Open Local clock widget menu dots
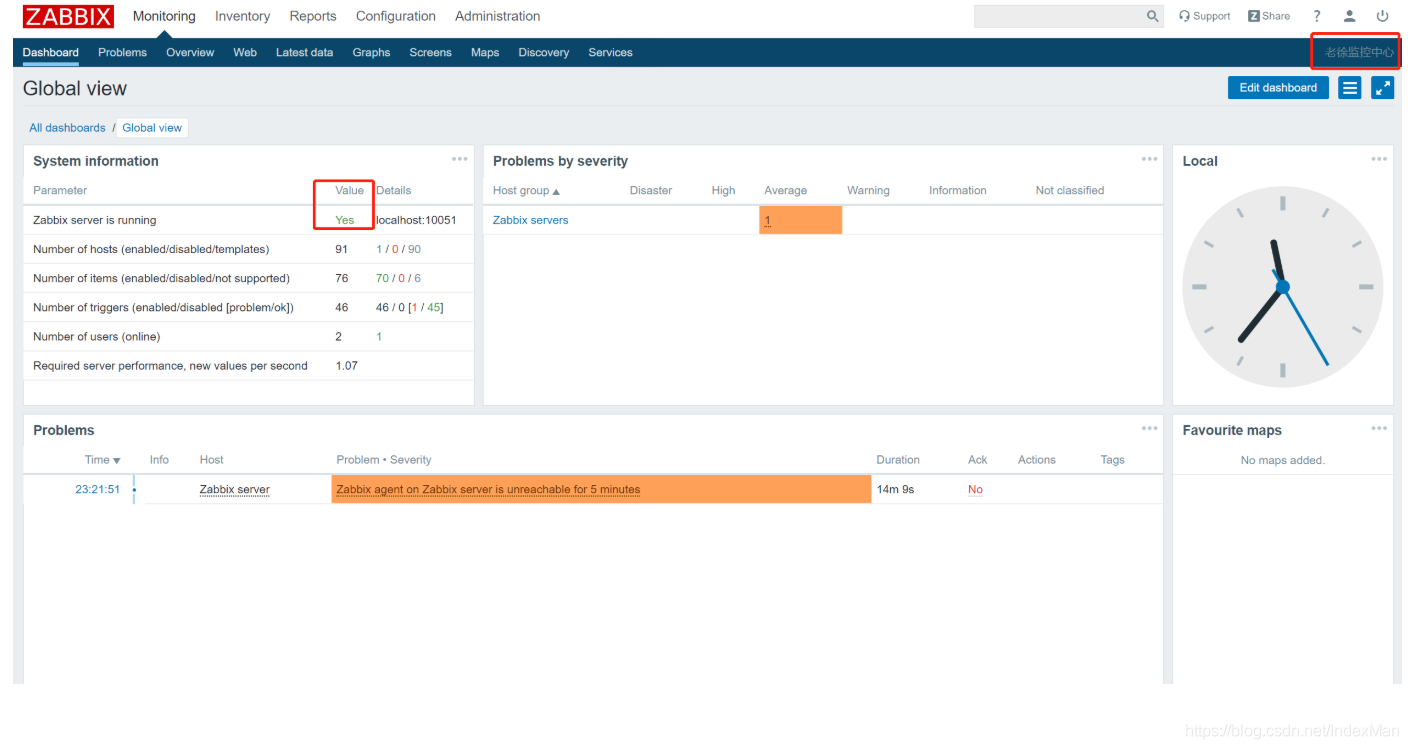 (x=1379, y=159)
